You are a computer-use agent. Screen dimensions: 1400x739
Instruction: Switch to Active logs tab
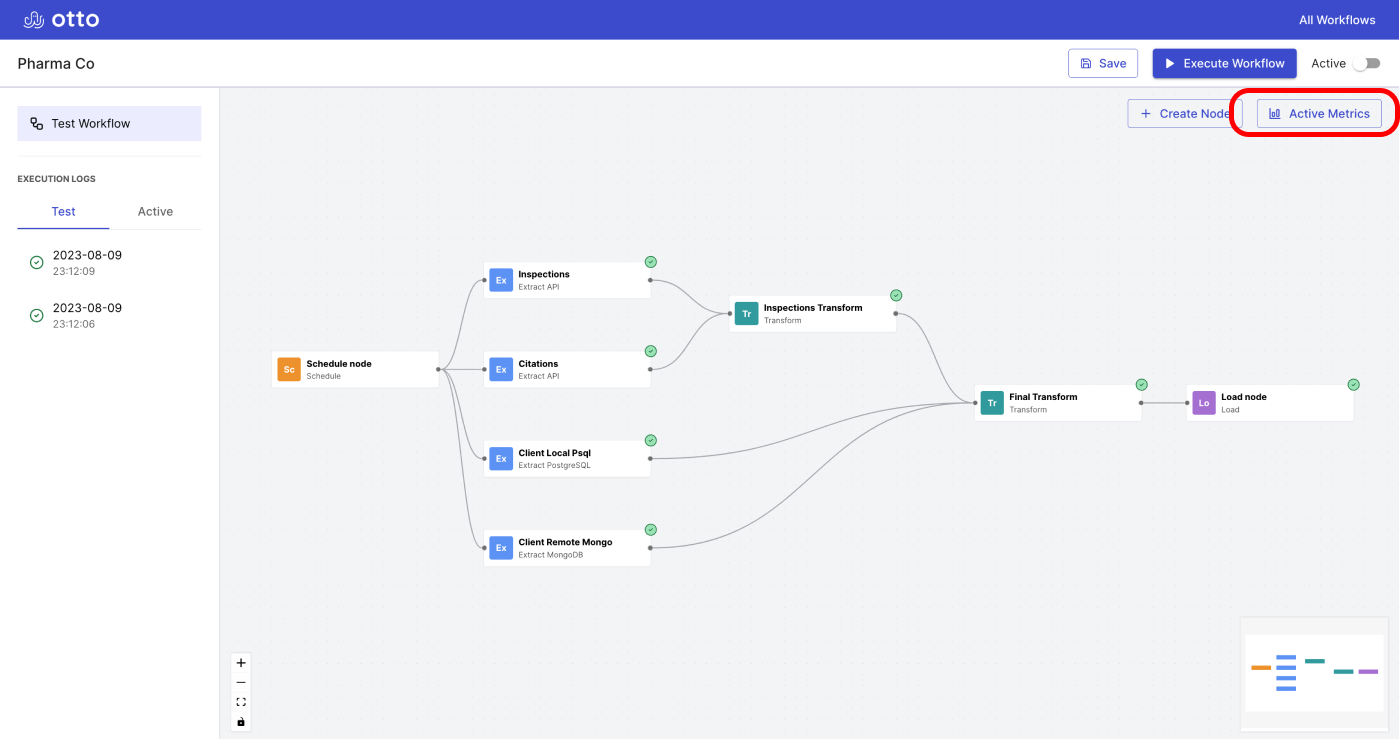coord(155,212)
